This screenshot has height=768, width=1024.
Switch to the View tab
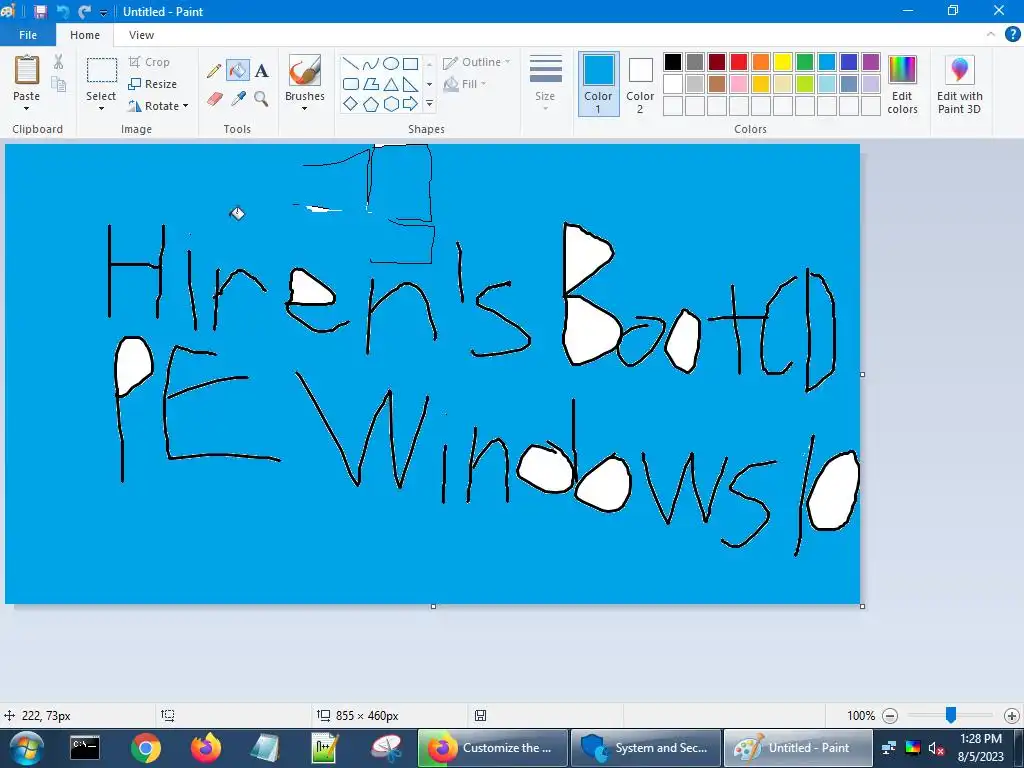click(141, 35)
